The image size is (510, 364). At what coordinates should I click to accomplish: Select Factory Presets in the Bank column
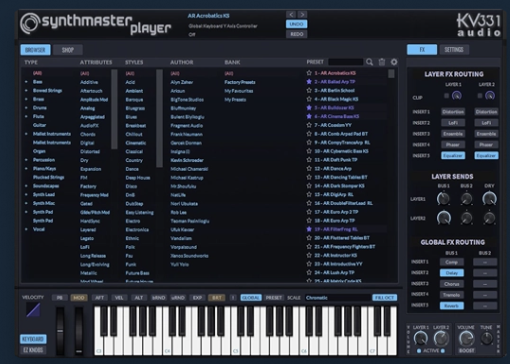click(x=240, y=82)
